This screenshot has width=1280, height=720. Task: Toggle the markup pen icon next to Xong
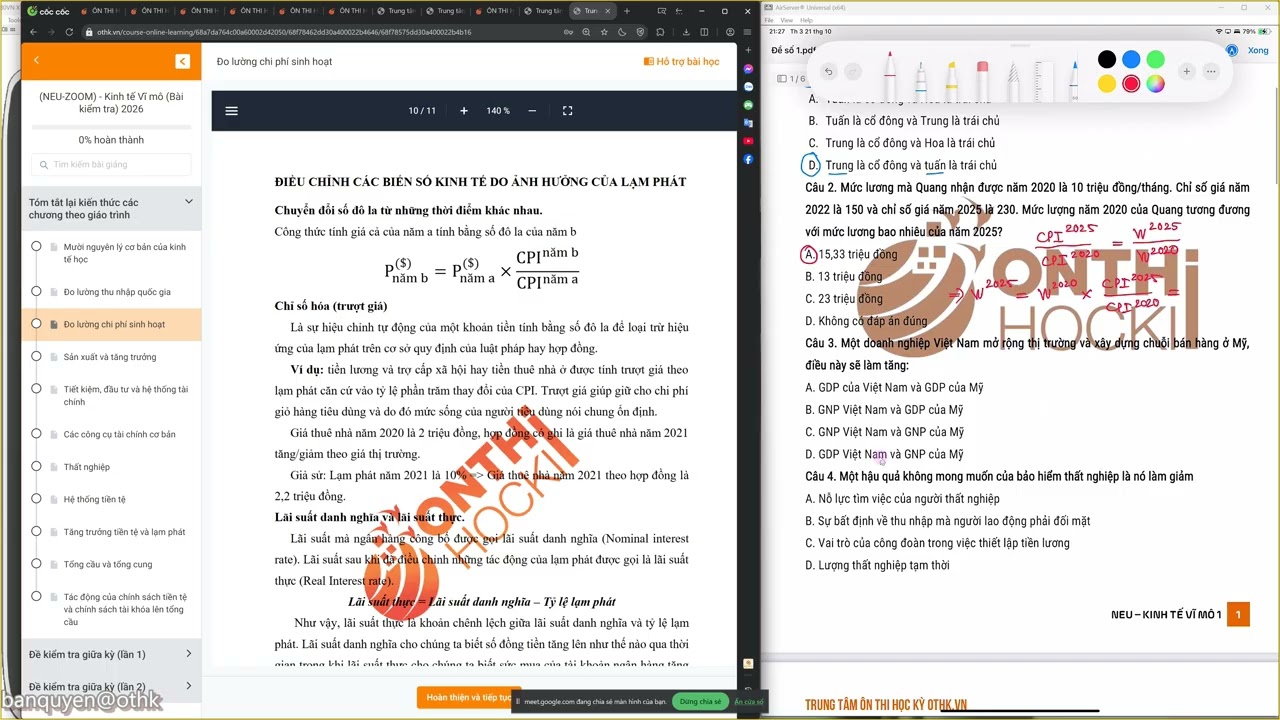point(1232,50)
